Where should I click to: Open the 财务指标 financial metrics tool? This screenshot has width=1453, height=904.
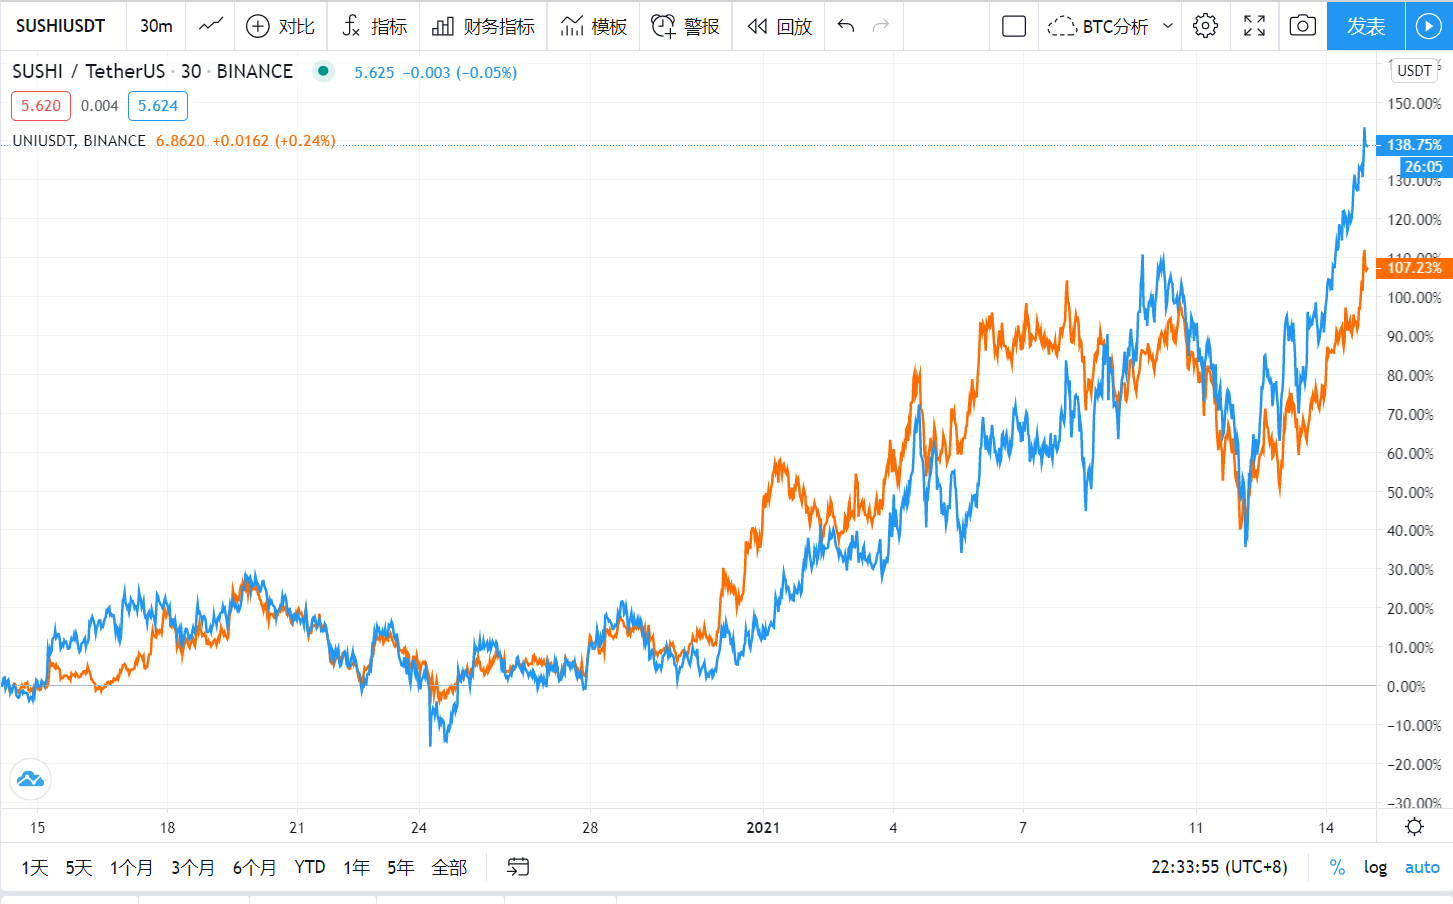pyautogui.click(x=483, y=27)
